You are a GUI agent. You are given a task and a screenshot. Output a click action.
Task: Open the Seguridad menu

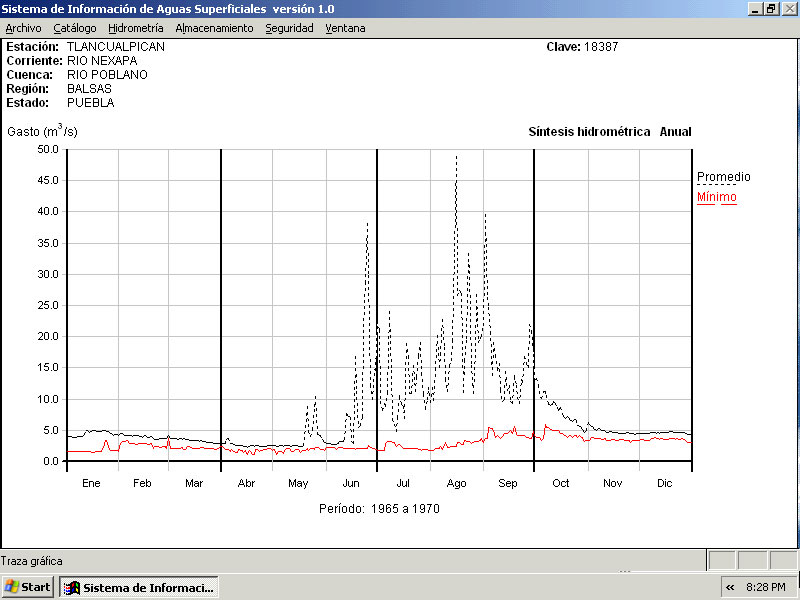289,28
